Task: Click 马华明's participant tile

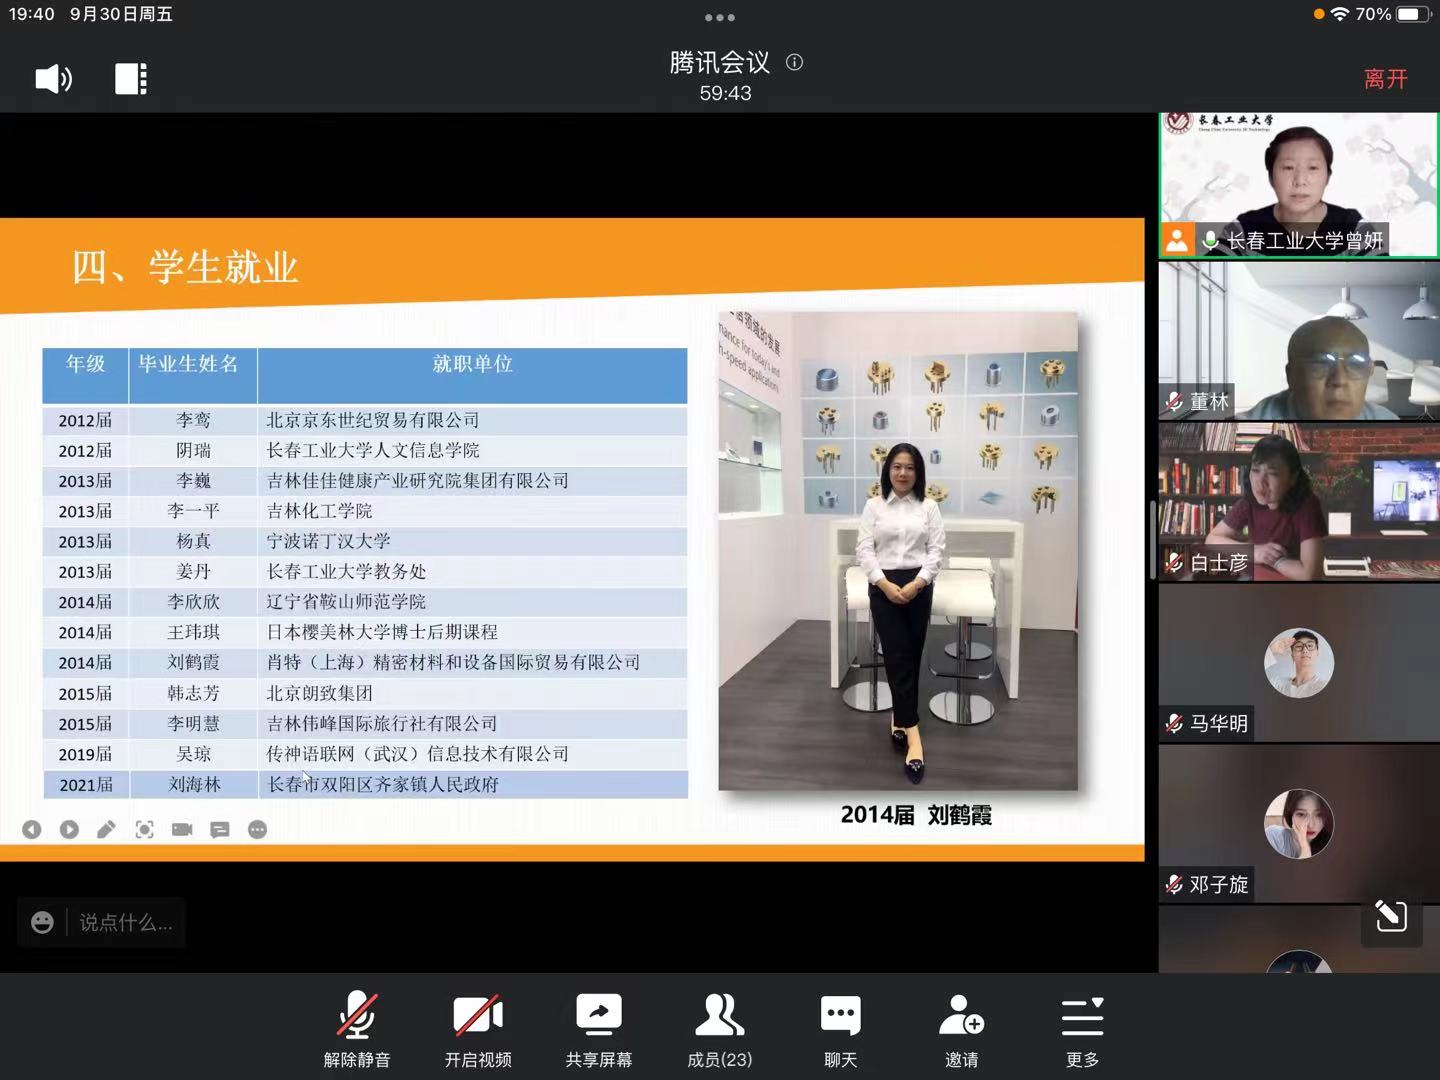Action: (1298, 663)
